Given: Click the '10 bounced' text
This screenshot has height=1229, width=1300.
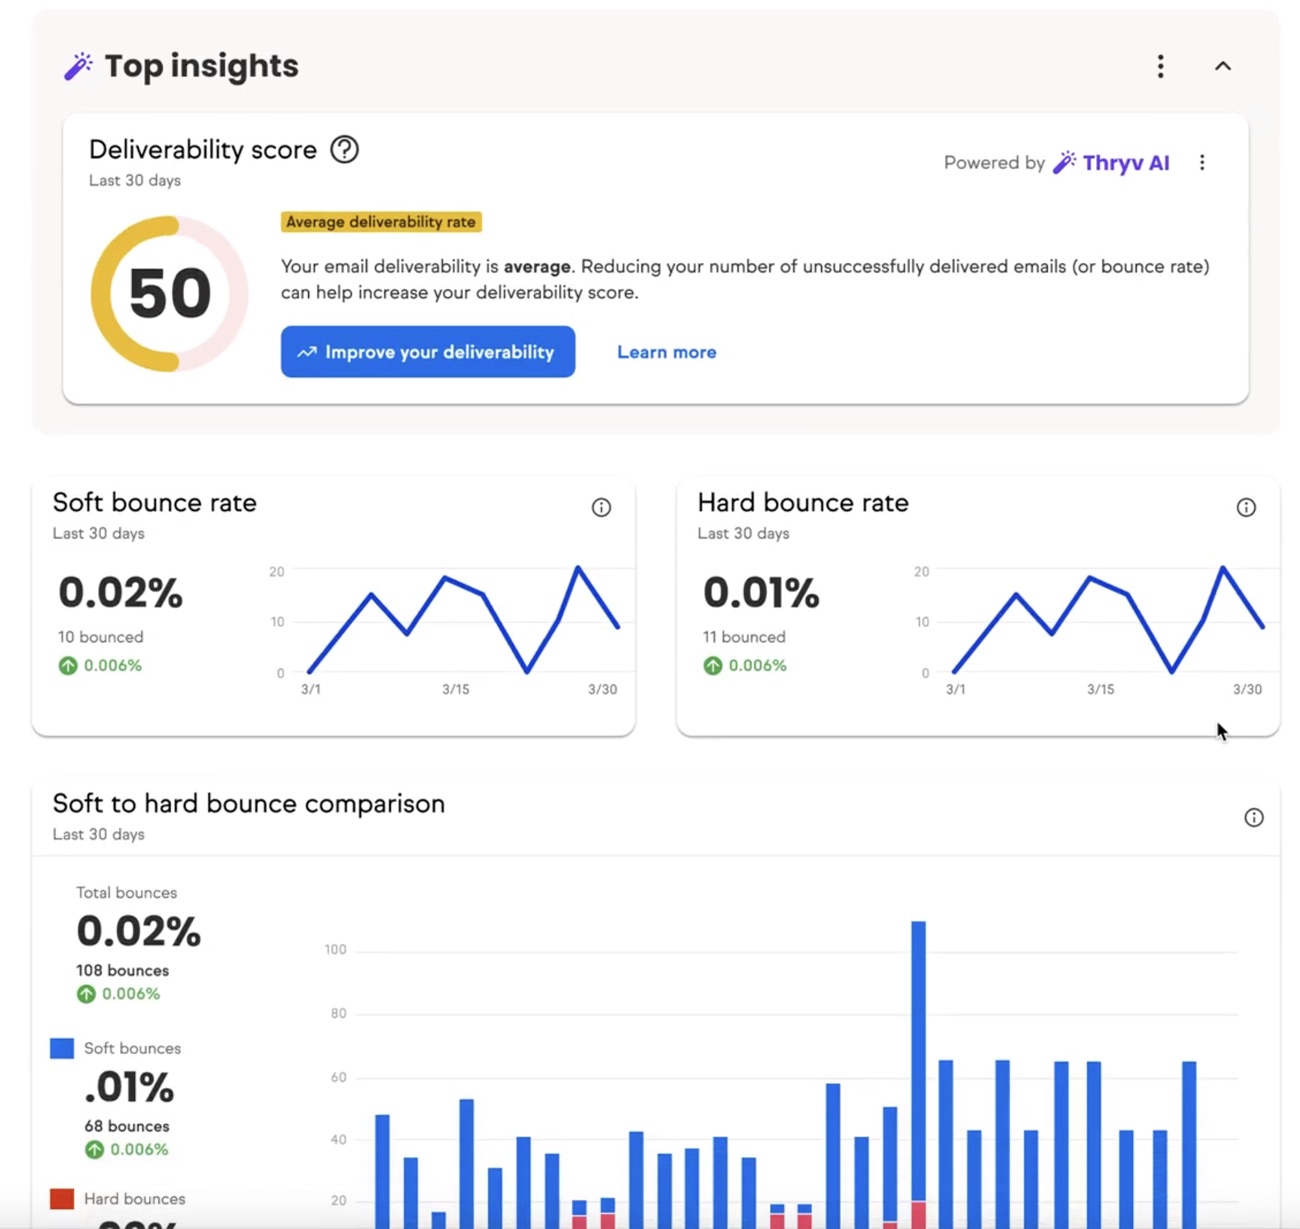Looking at the screenshot, I should click(x=100, y=637).
